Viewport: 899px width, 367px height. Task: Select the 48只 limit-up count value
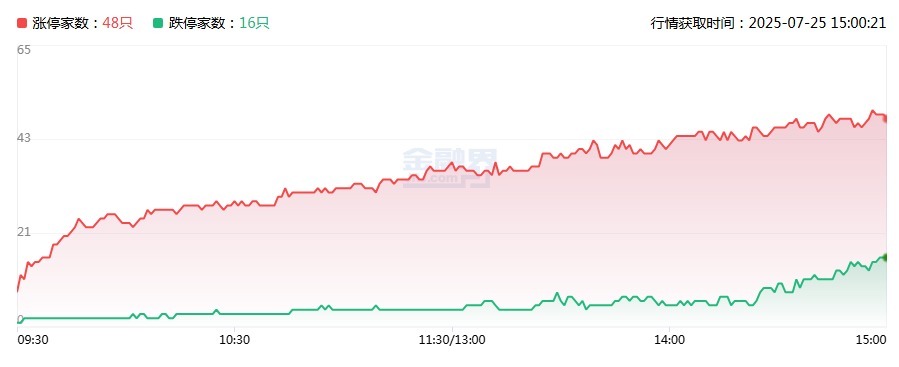(x=118, y=23)
